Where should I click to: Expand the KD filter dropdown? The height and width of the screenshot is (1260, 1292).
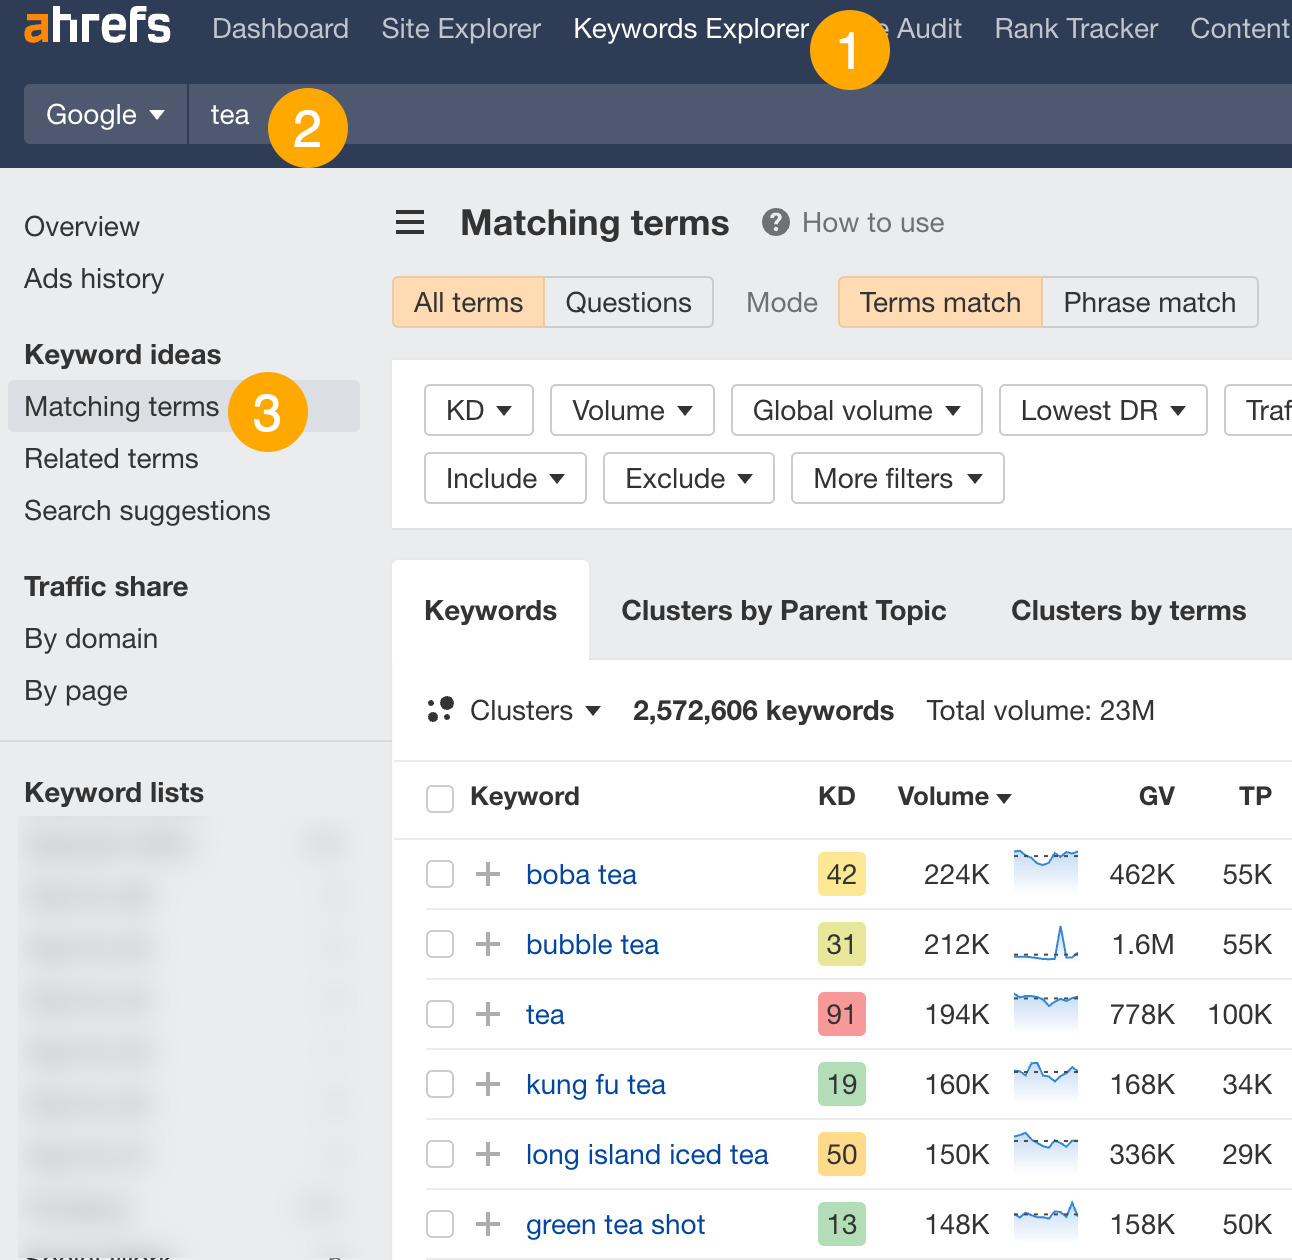(x=478, y=410)
